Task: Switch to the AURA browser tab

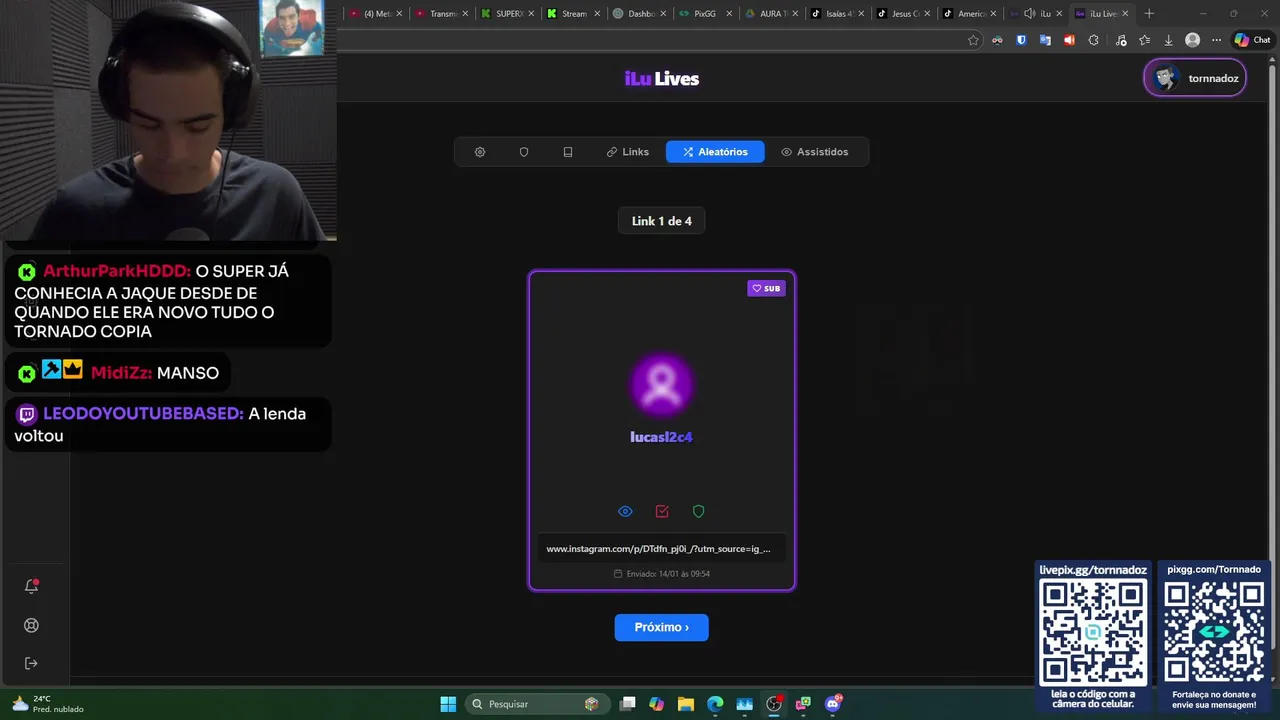Action: (770, 14)
